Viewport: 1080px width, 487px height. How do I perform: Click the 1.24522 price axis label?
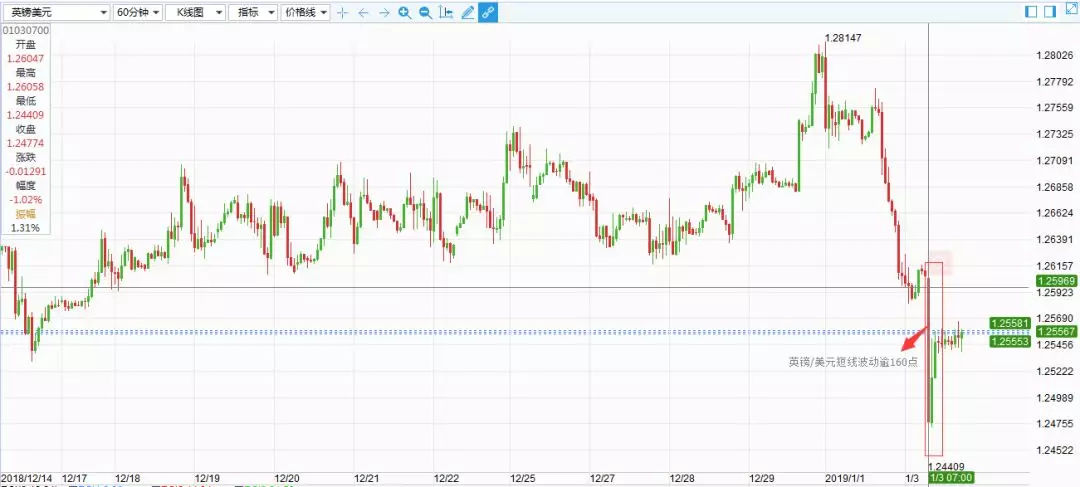[1055, 450]
